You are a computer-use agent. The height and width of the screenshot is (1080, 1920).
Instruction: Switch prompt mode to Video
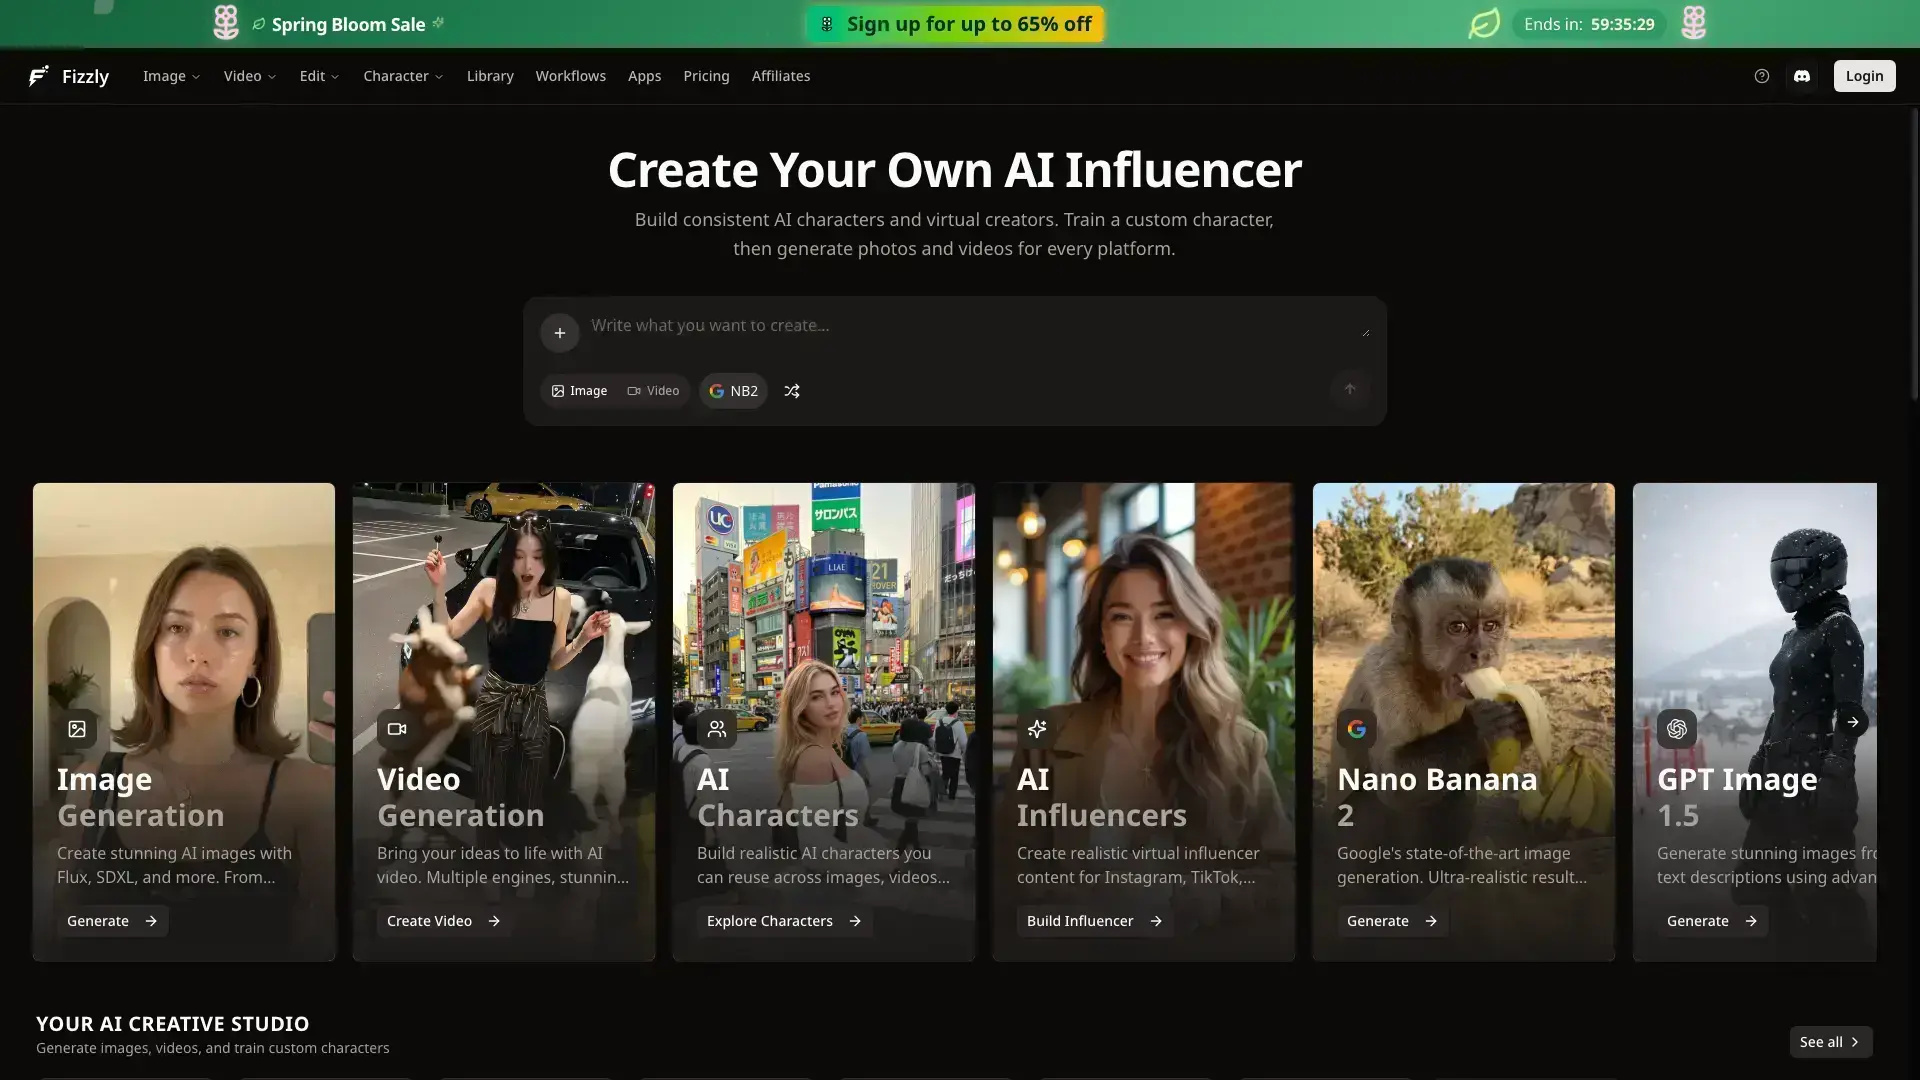(654, 391)
